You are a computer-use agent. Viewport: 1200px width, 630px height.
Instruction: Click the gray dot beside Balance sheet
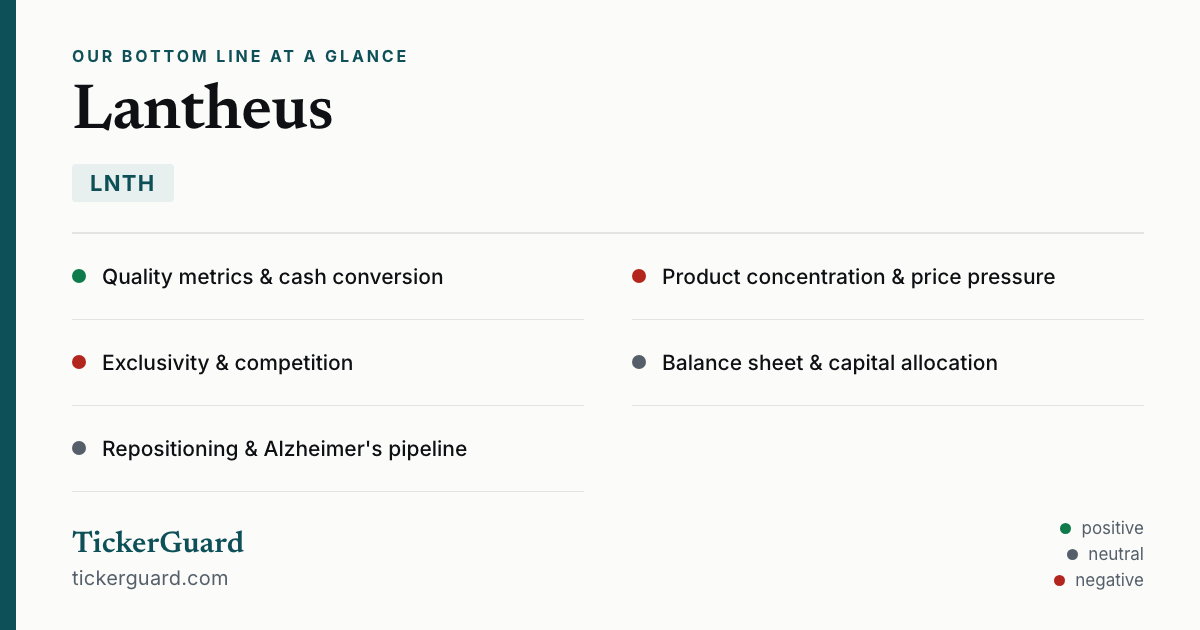[x=639, y=362]
